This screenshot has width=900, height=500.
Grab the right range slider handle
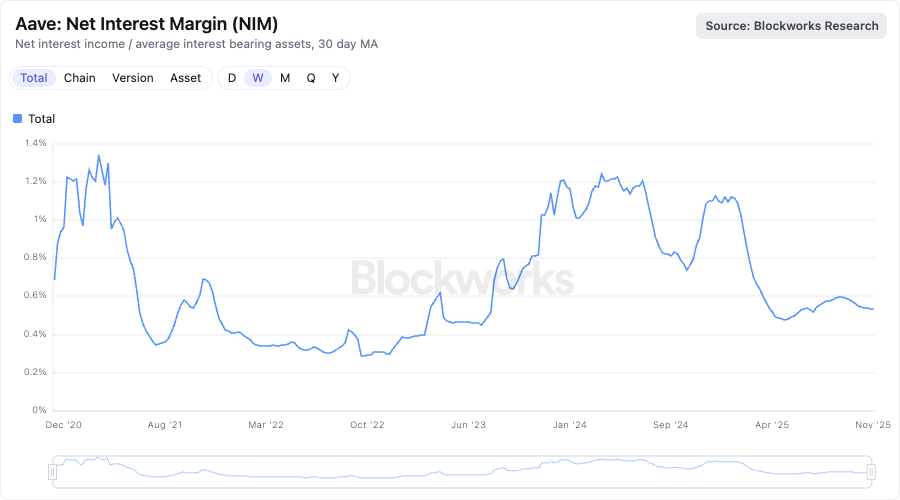(871, 472)
